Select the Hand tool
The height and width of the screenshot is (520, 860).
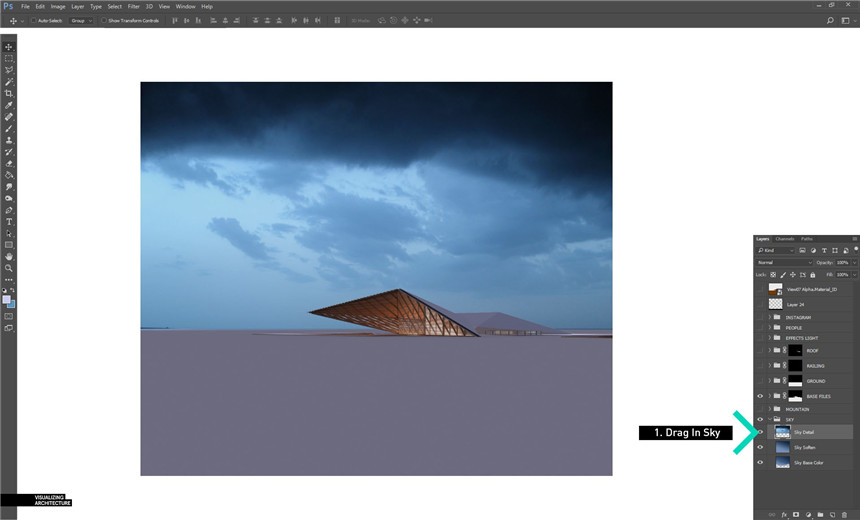tap(9, 257)
